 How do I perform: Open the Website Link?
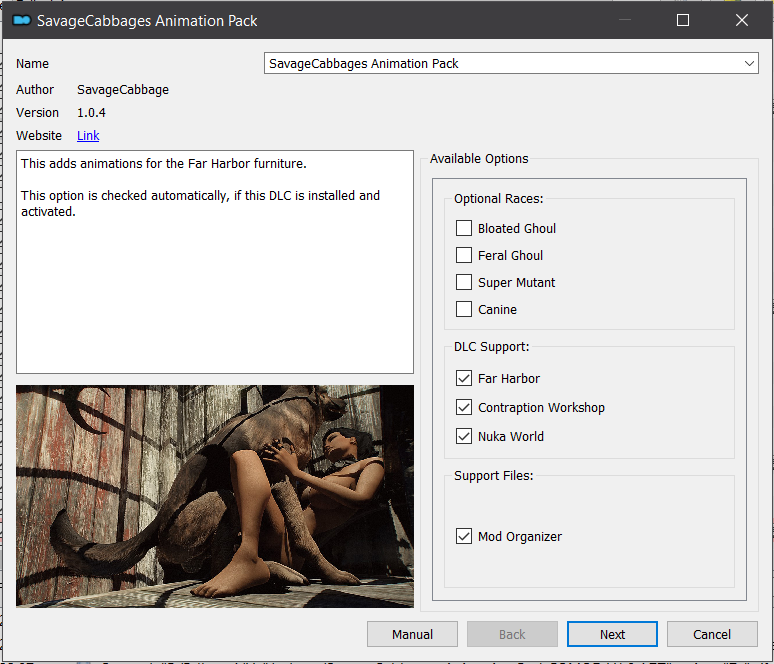pyautogui.click(x=88, y=136)
